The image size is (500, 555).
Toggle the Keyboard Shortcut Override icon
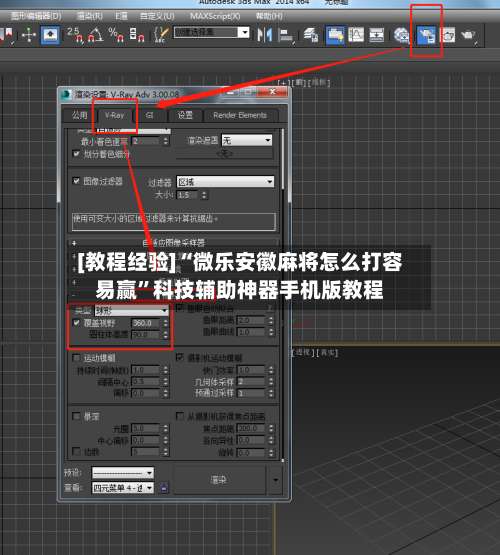pyautogui.click(x=51, y=35)
